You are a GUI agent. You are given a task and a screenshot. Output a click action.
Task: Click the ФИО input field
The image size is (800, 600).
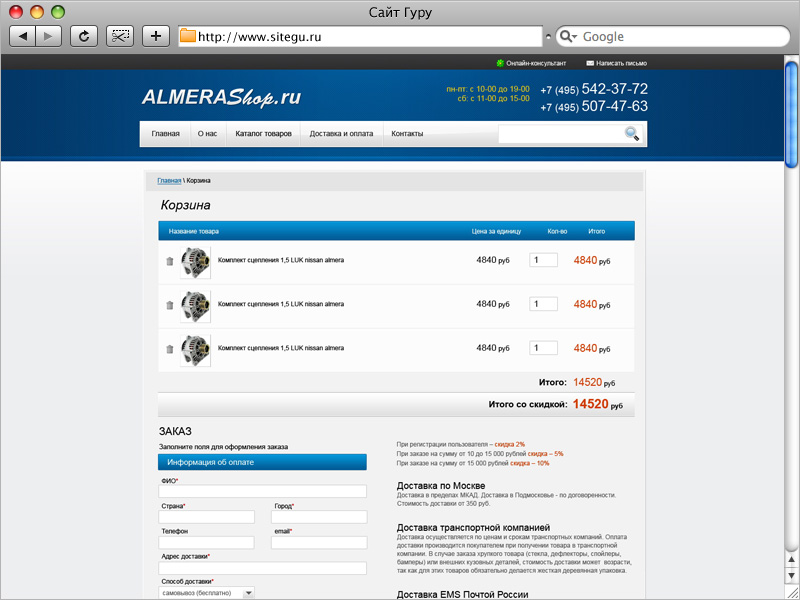(x=262, y=491)
